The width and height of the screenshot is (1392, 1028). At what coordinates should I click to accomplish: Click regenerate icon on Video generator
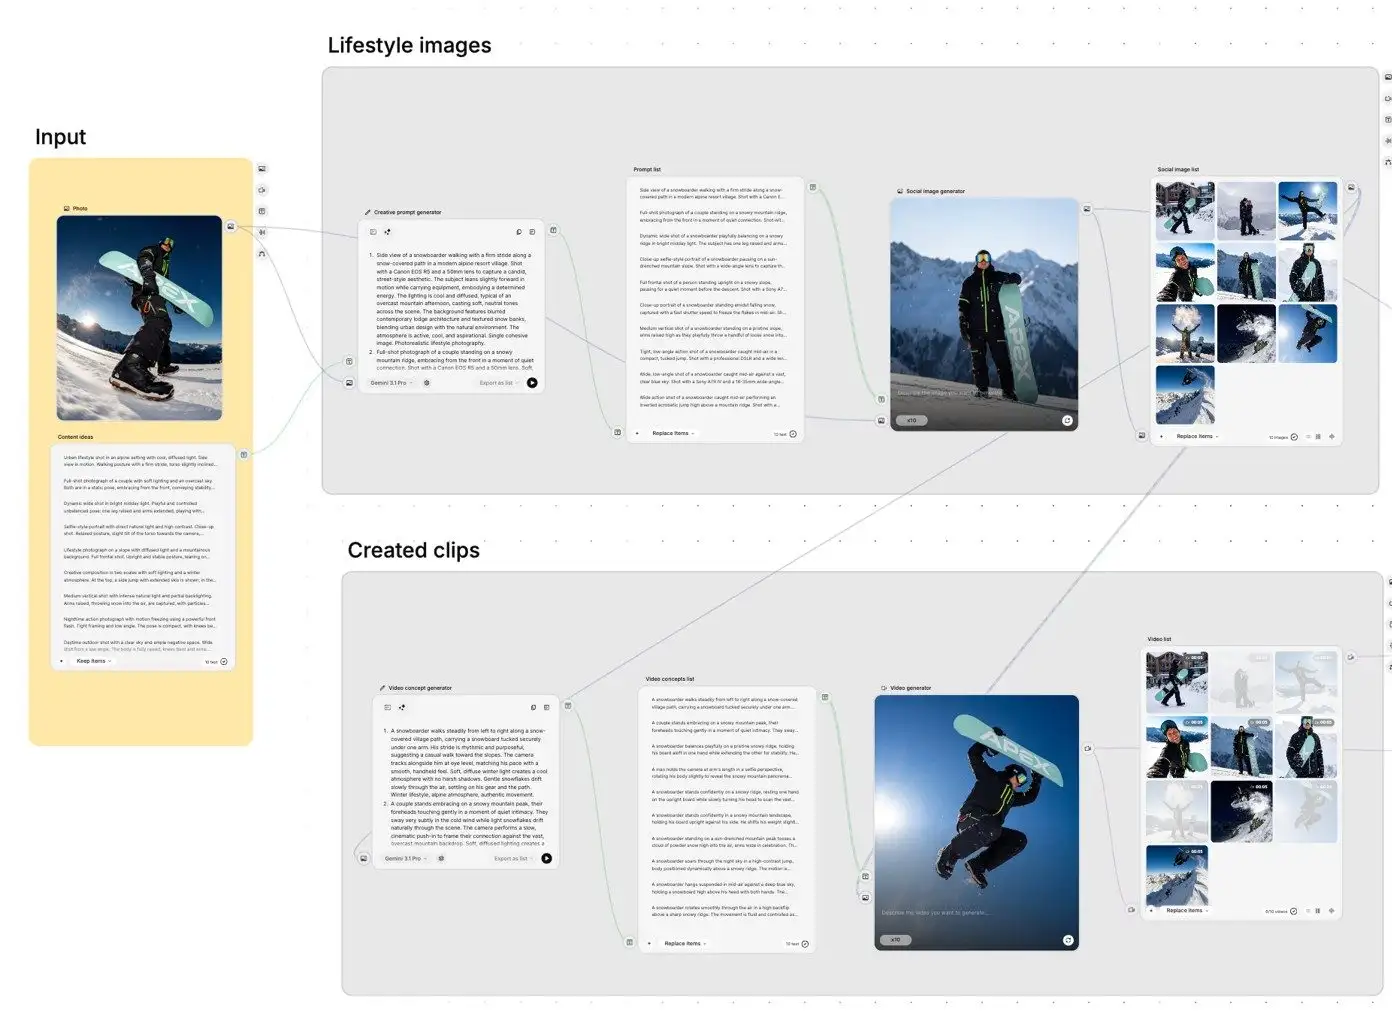1068,940
